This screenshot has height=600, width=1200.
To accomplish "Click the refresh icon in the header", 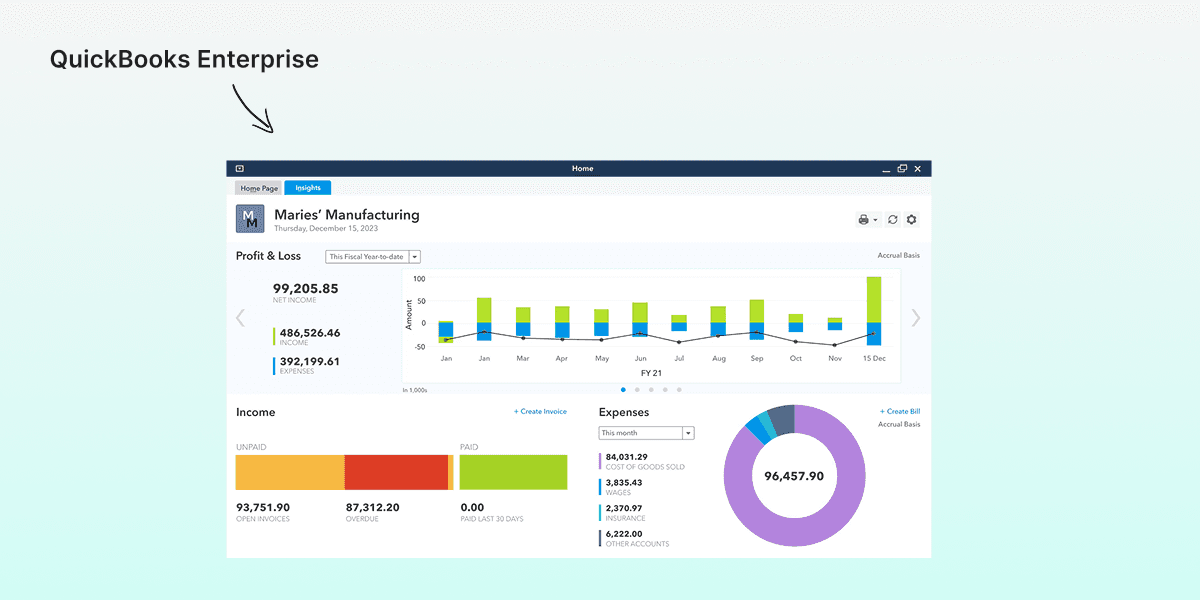I will [x=892, y=219].
